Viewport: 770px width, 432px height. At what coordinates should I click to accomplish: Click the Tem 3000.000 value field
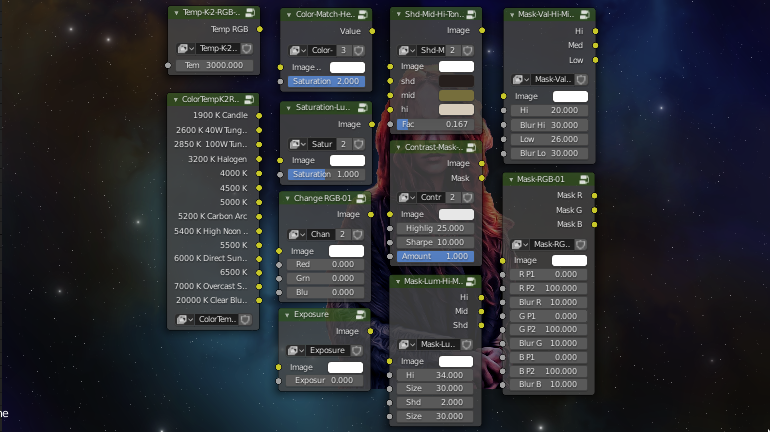tap(214, 65)
